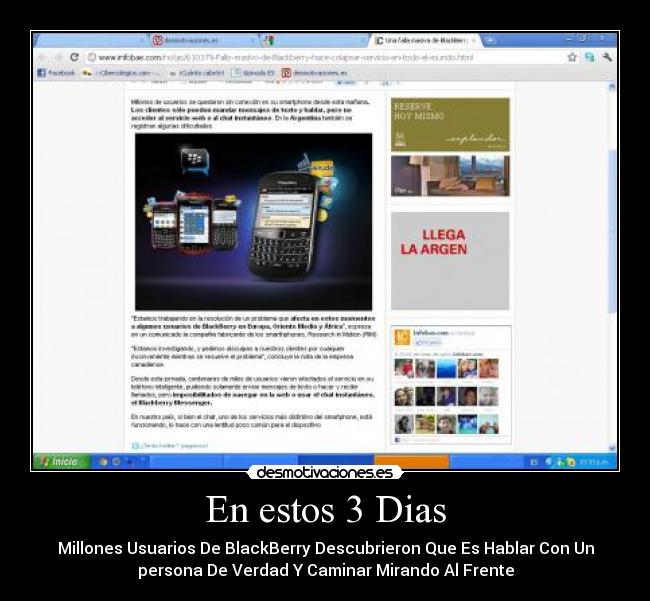Select the 'Una falla masiva de BlackBerry' tab
650x601 pixels.
425,40
